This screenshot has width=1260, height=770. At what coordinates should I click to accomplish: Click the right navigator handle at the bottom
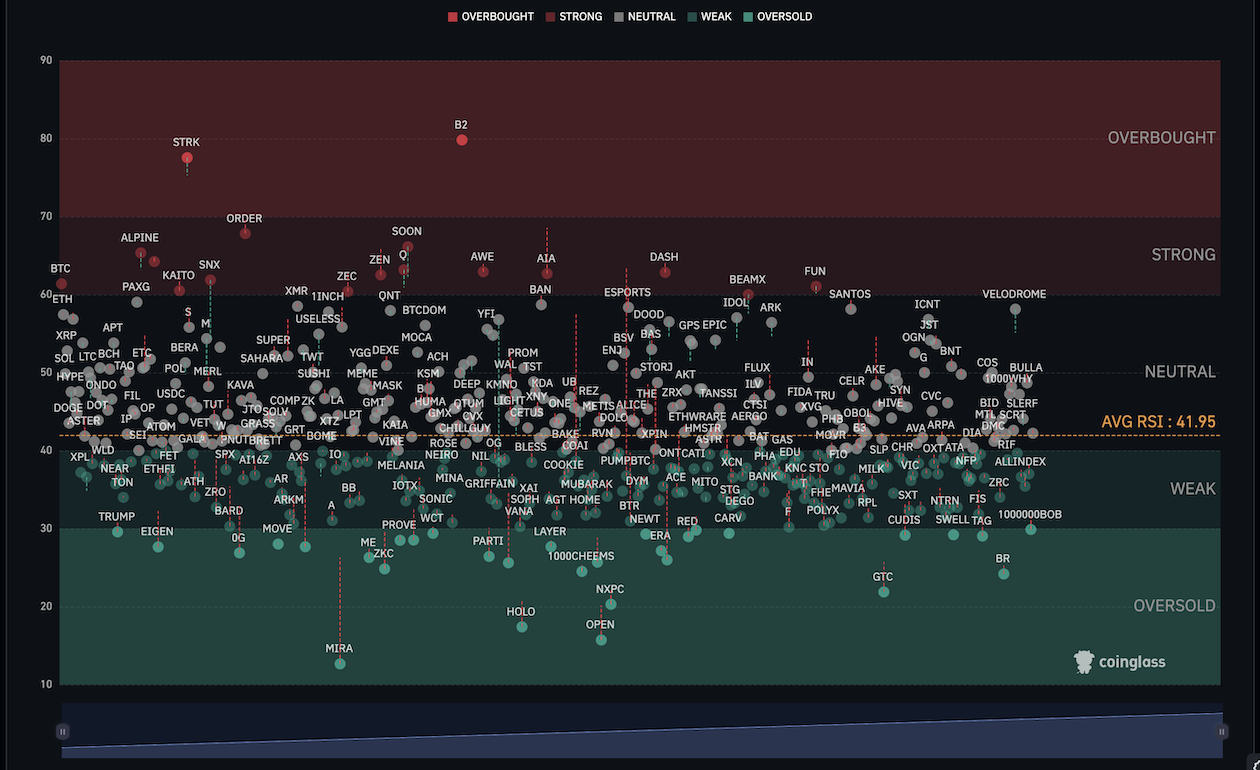pos(1222,731)
